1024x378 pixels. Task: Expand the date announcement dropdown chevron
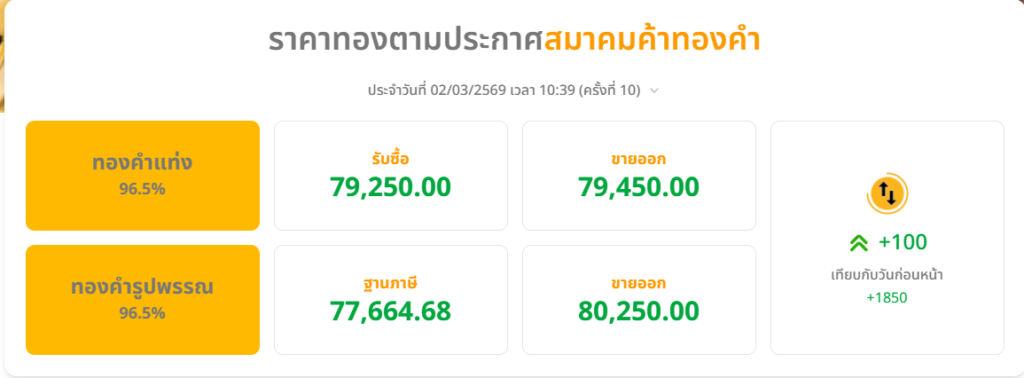coord(654,91)
